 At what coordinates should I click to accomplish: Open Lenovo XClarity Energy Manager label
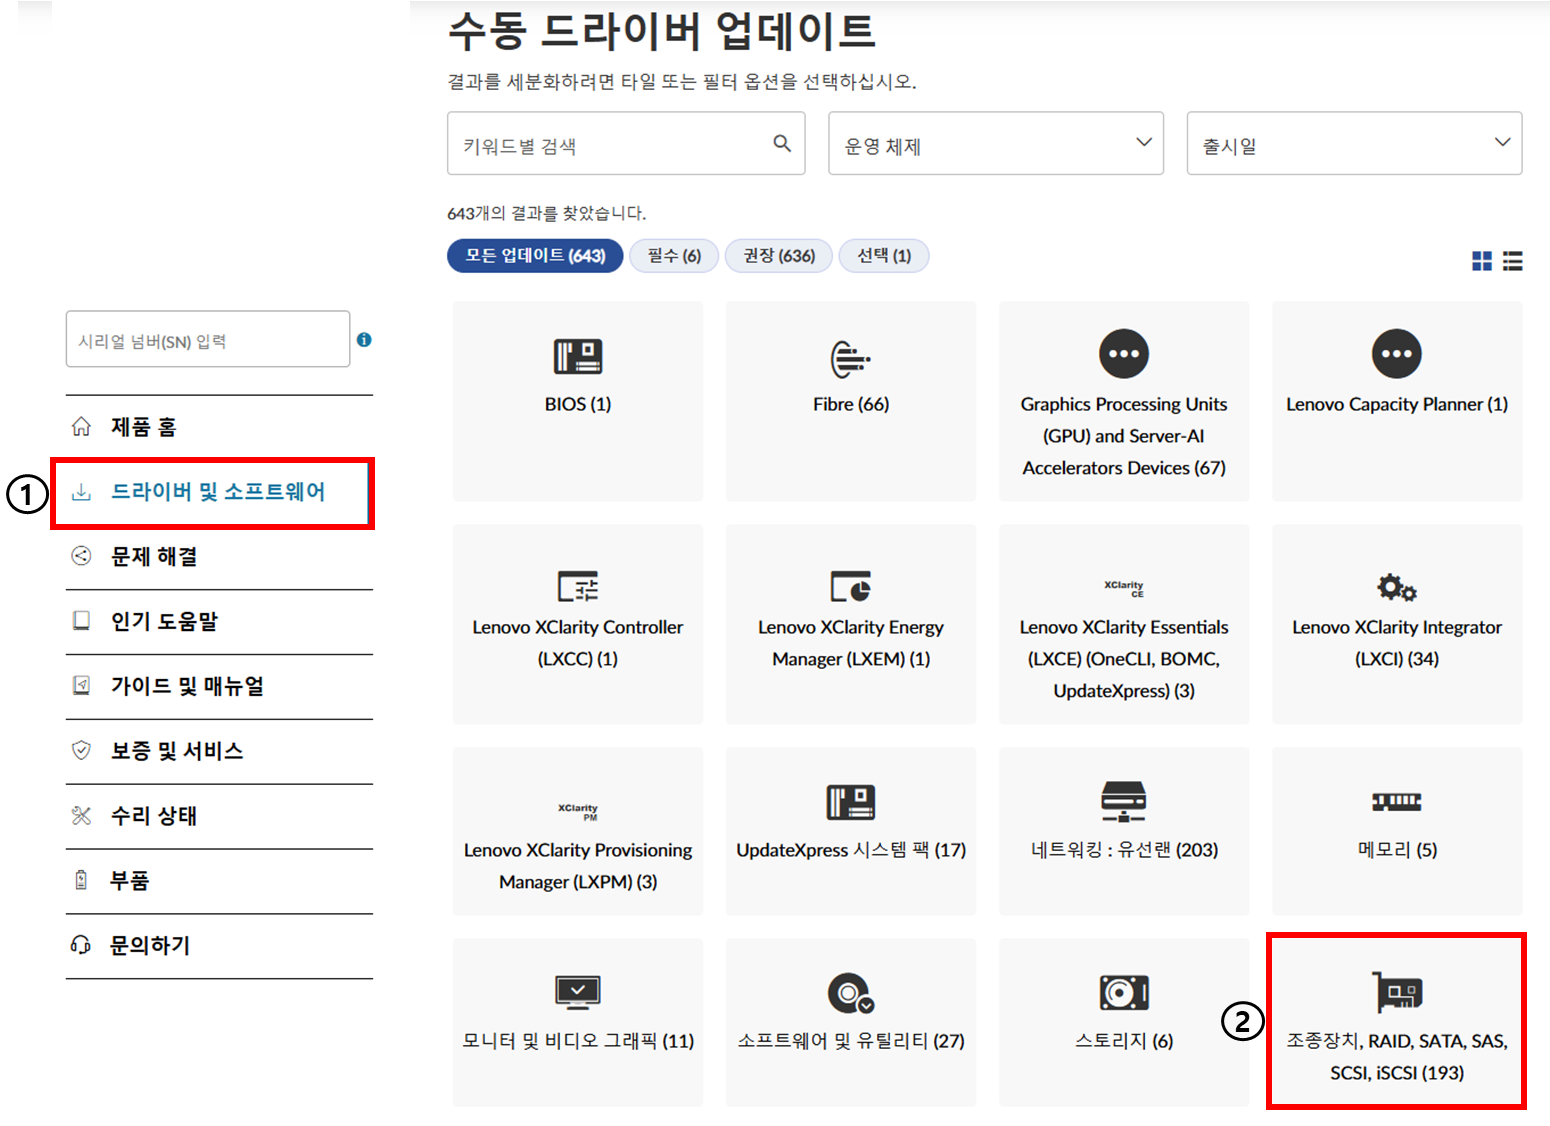click(851, 643)
